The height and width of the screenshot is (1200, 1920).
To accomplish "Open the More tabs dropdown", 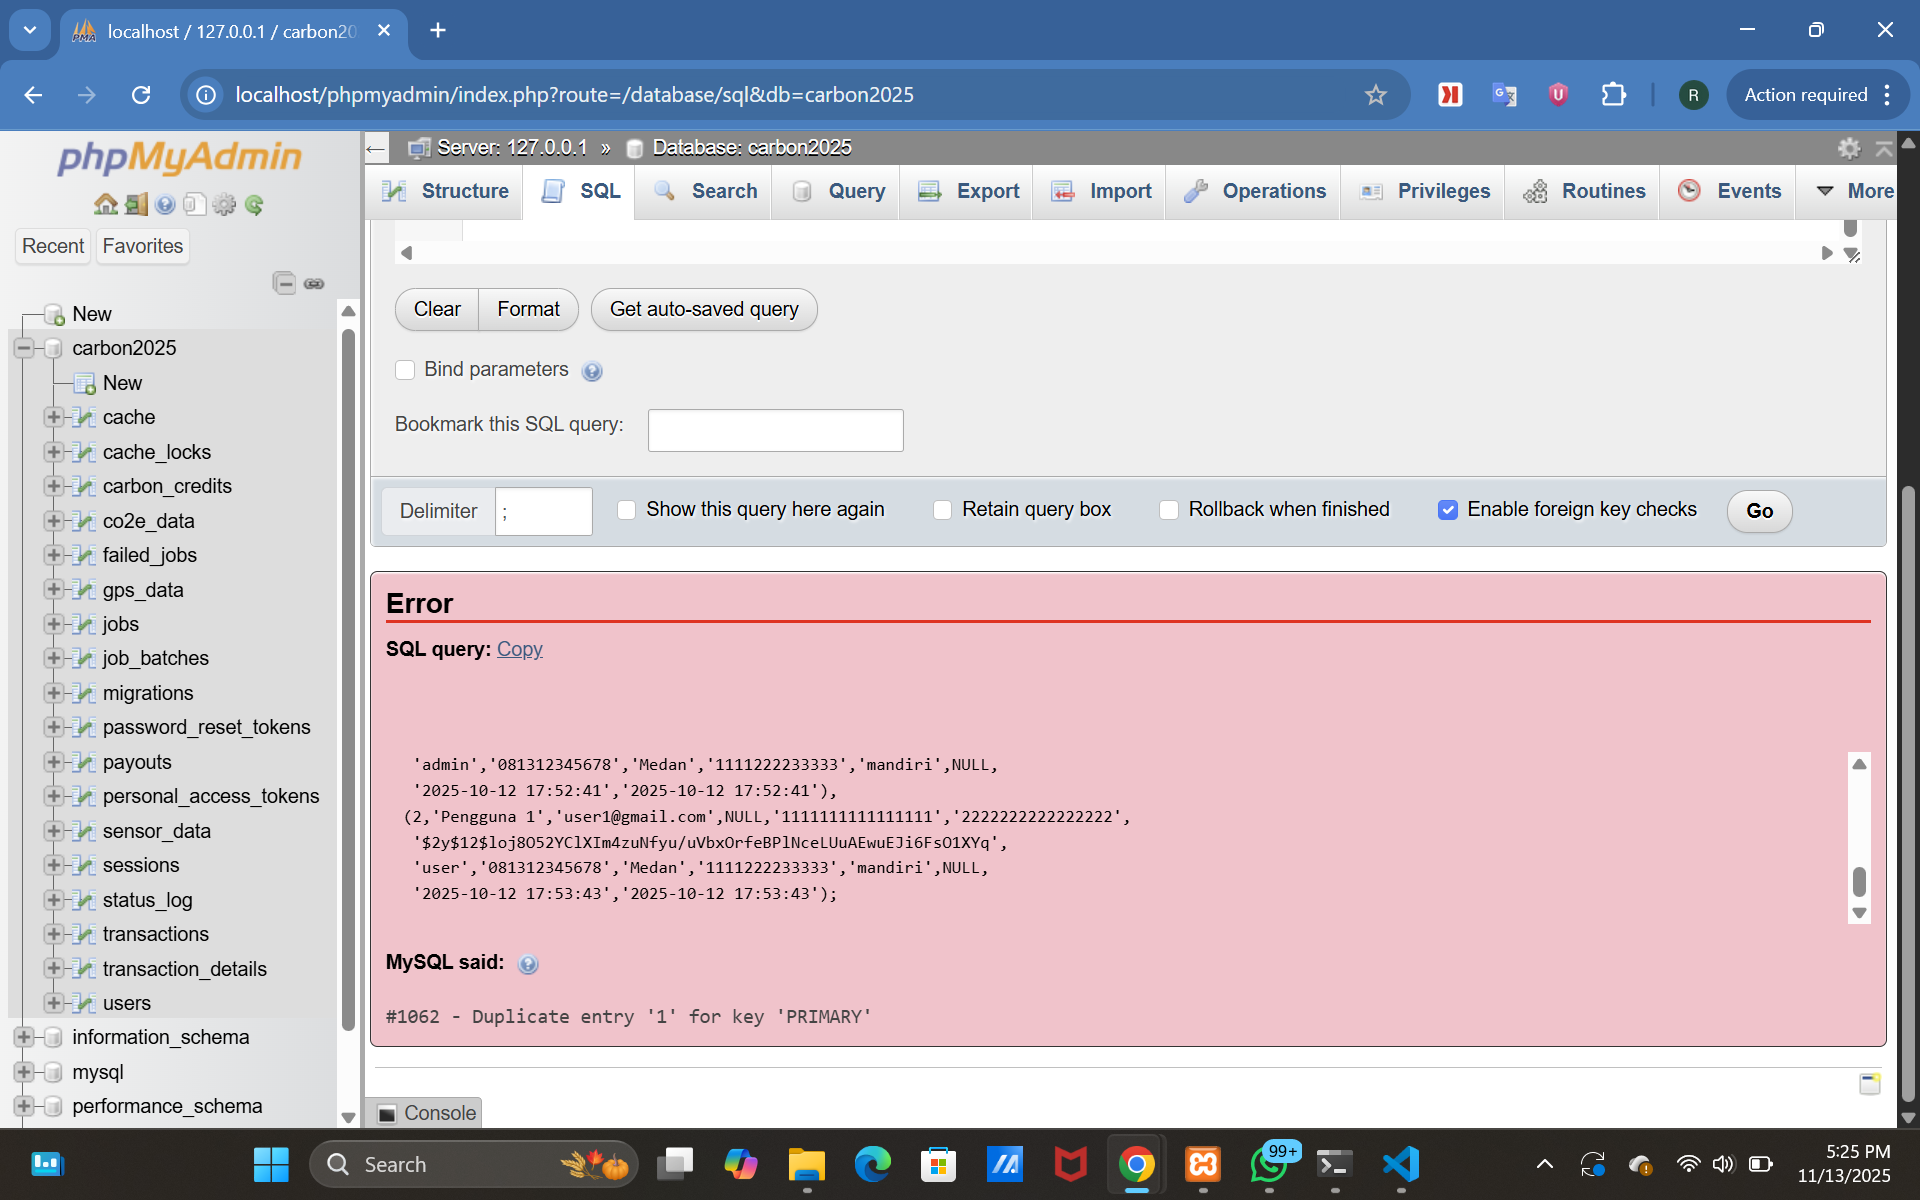I will [x=1855, y=191].
